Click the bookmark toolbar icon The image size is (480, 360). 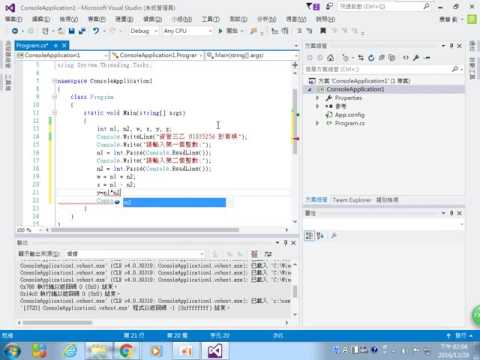pos(323,31)
